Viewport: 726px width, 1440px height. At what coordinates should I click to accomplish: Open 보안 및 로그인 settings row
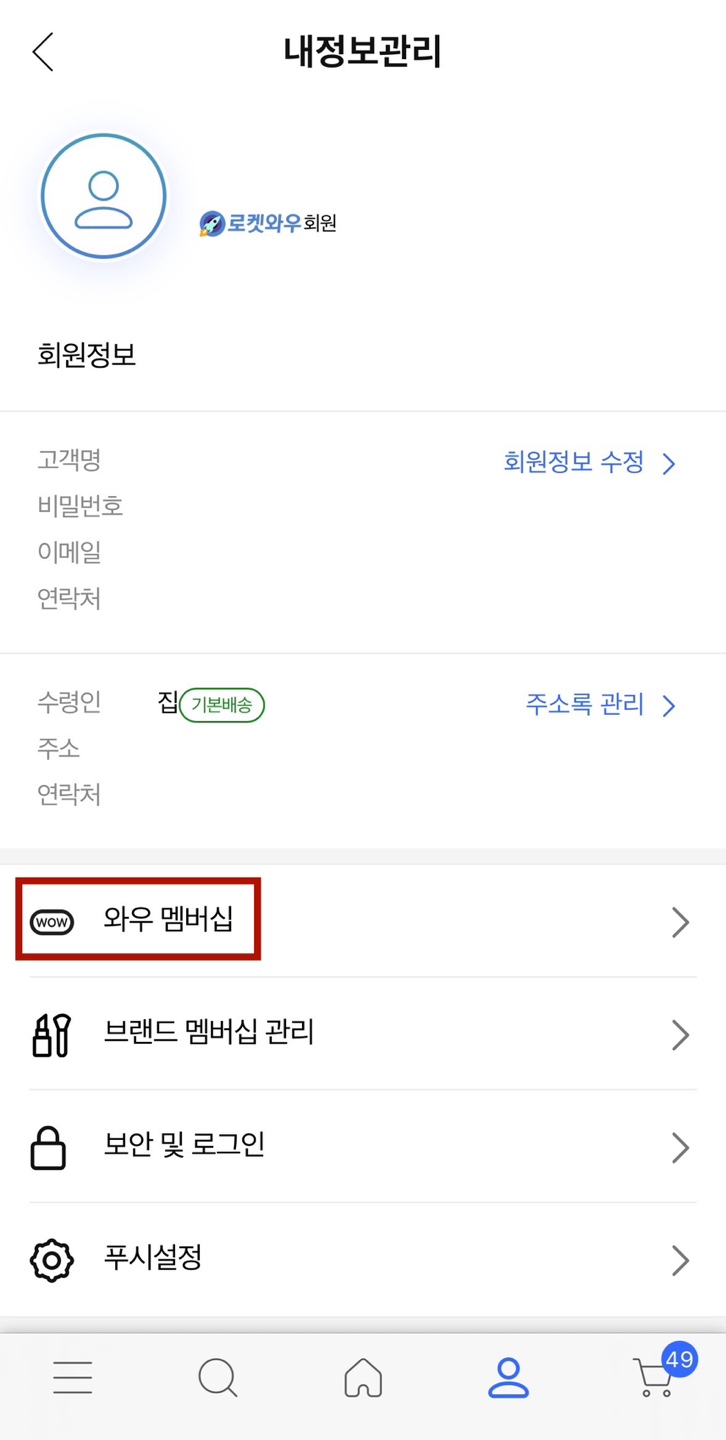point(680,1147)
